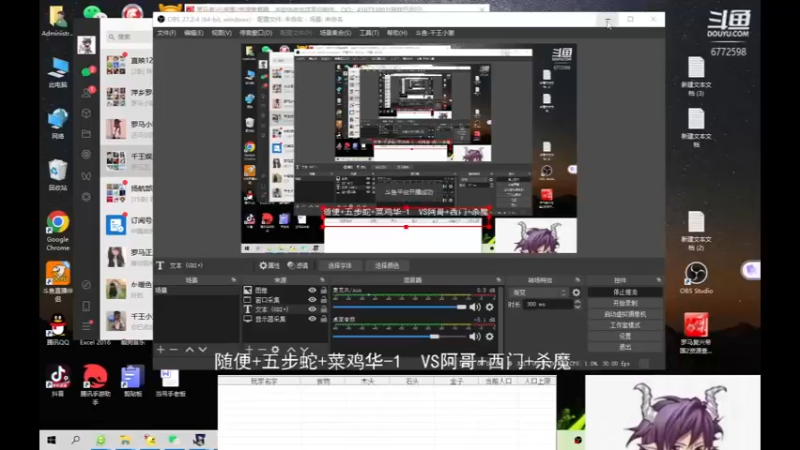Open WeChat contacts icon in sidebar
Image resolution: width=800 pixels, height=450 pixels.
86,93
